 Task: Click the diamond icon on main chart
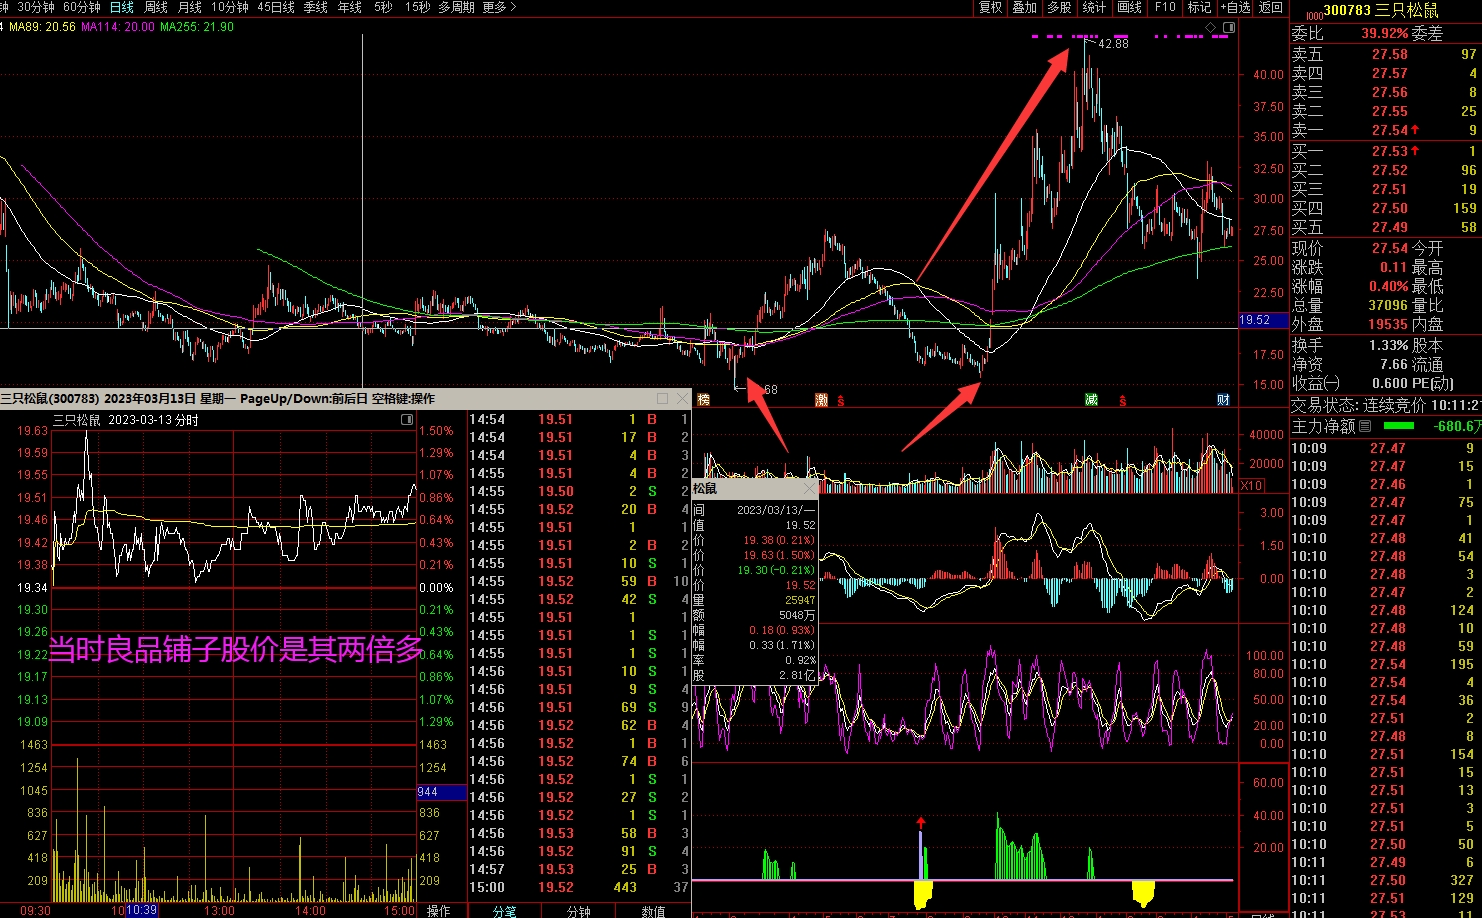point(1211,27)
